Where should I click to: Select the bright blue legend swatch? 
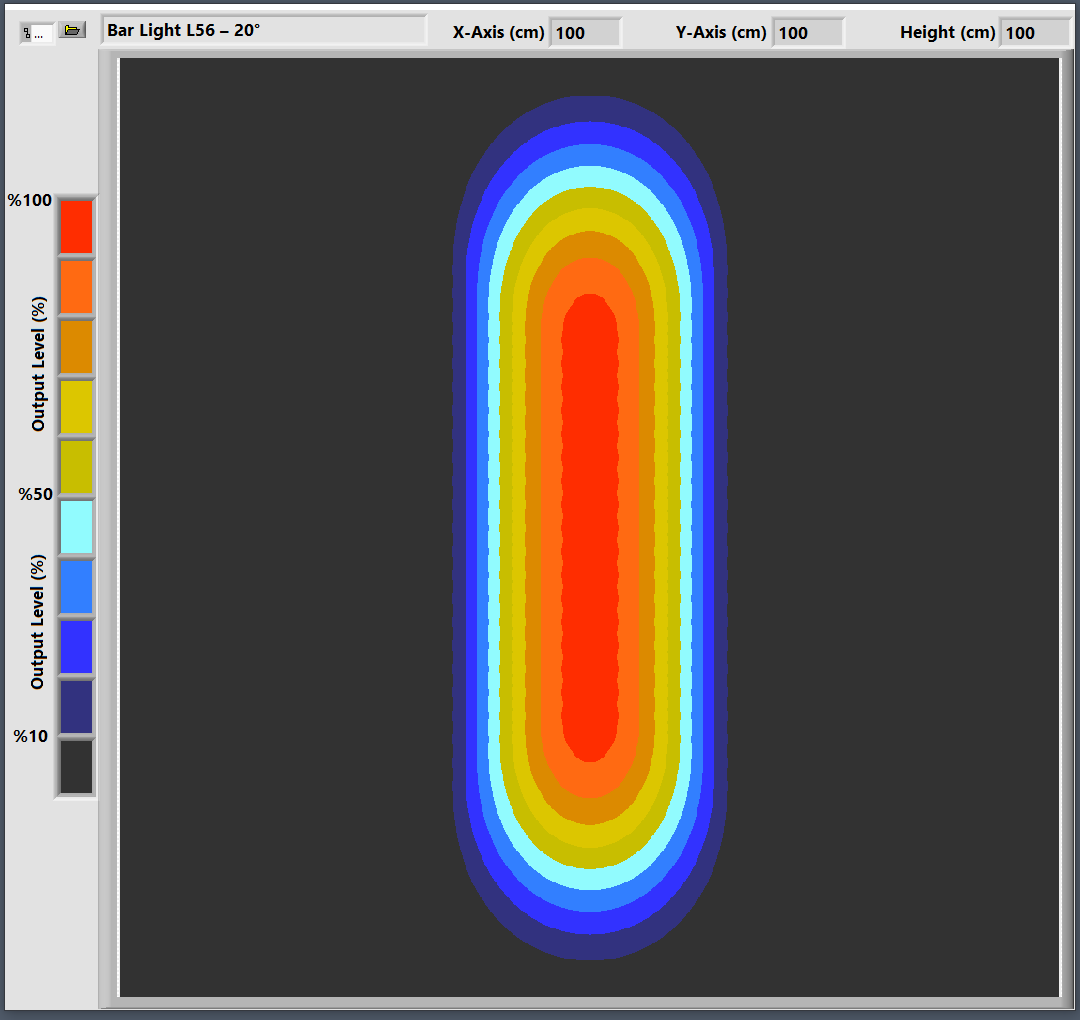click(76, 647)
